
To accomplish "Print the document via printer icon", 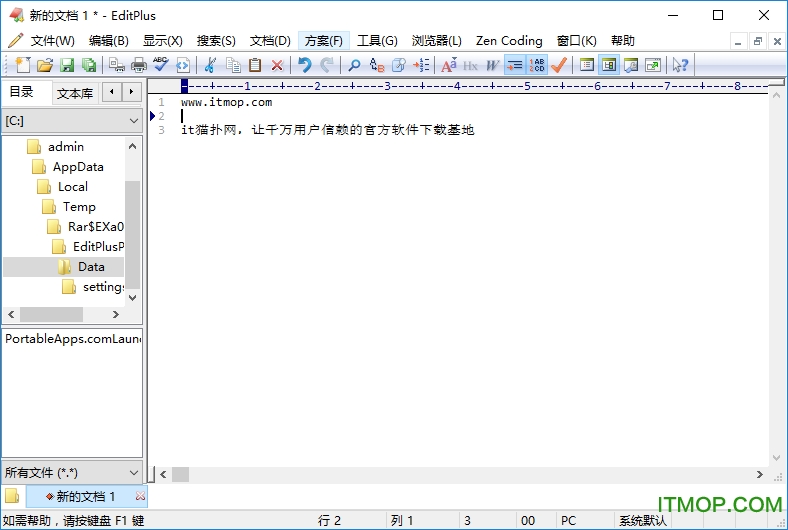I will click(139, 65).
